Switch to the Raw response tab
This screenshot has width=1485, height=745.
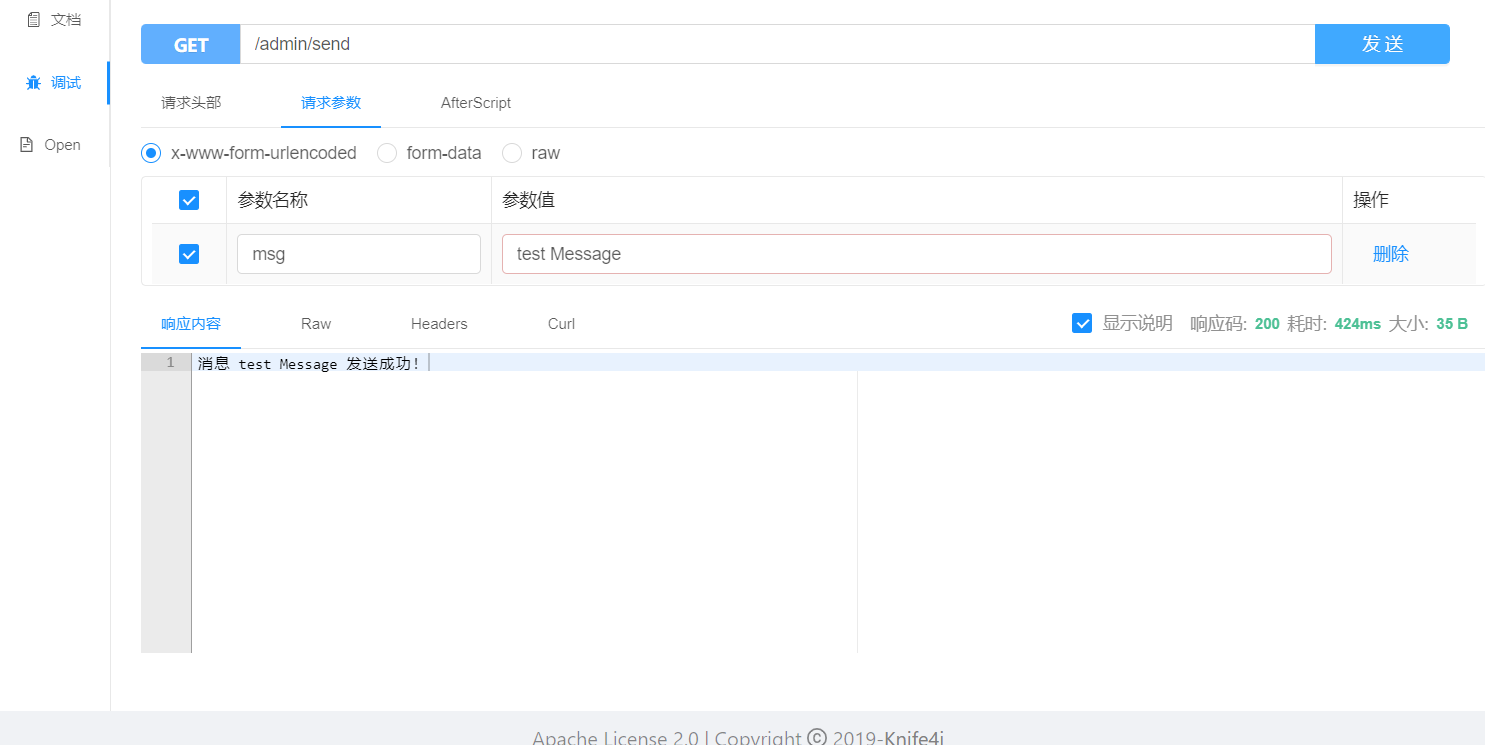pyautogui.click(x=316, y=323)
